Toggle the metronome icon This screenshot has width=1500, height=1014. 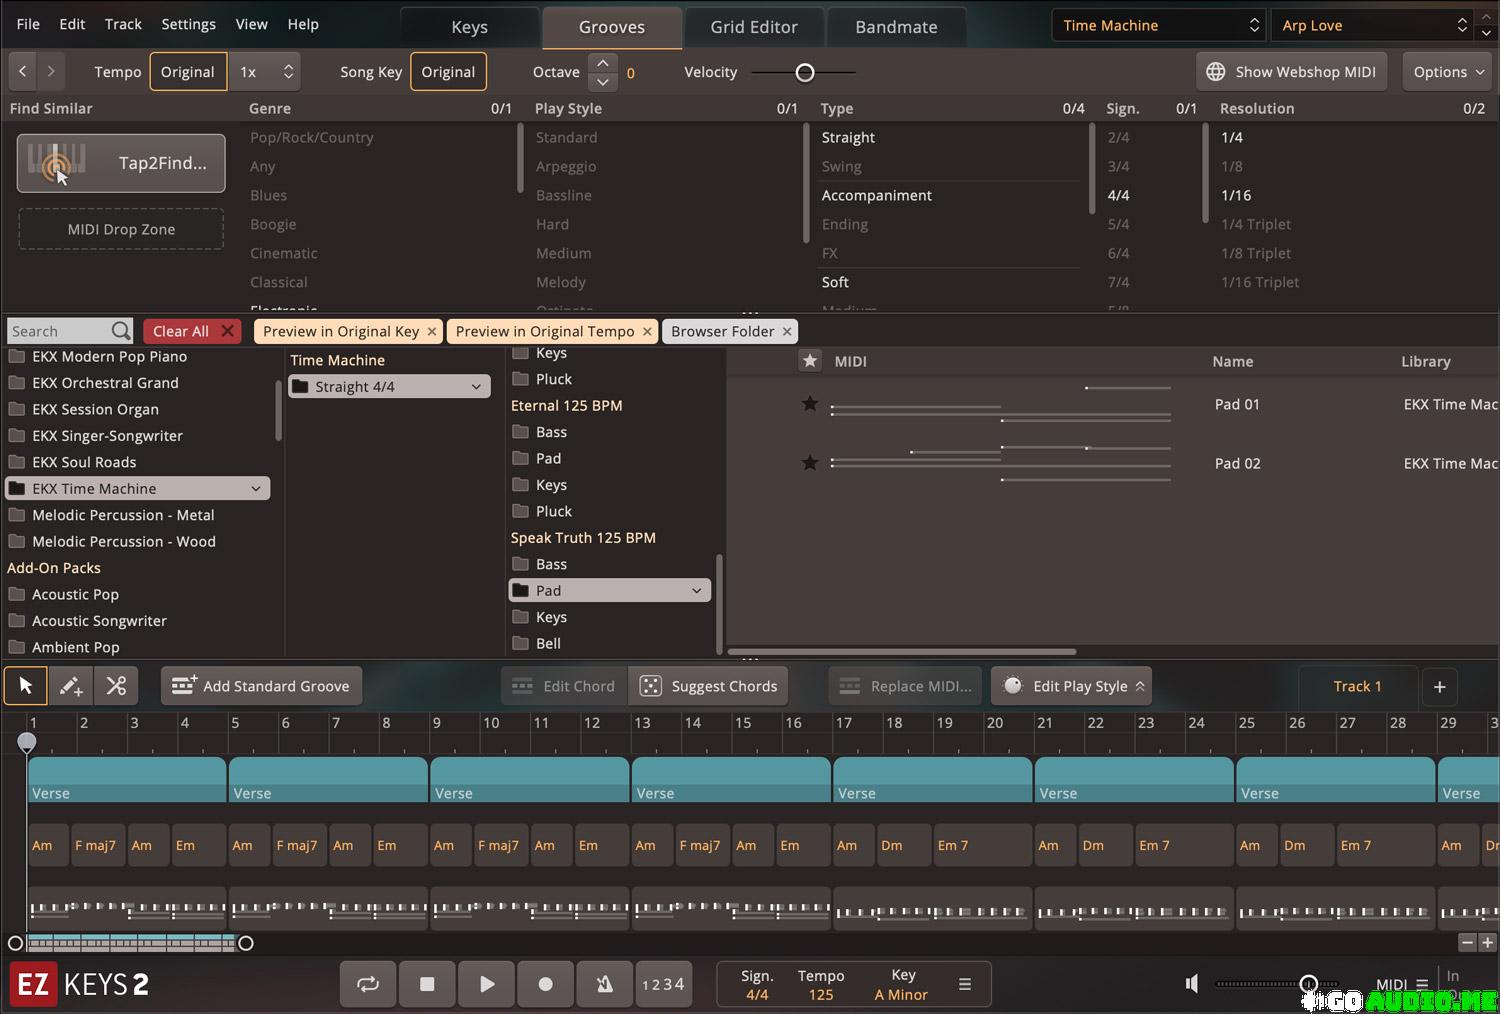(x=604, y=984)
